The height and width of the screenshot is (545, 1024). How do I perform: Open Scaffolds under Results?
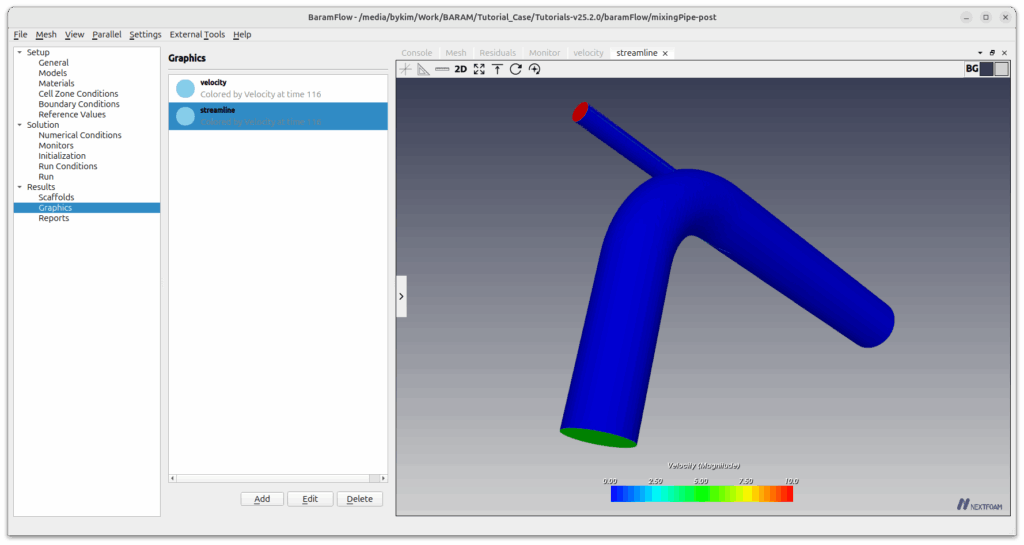click(56, 197)
